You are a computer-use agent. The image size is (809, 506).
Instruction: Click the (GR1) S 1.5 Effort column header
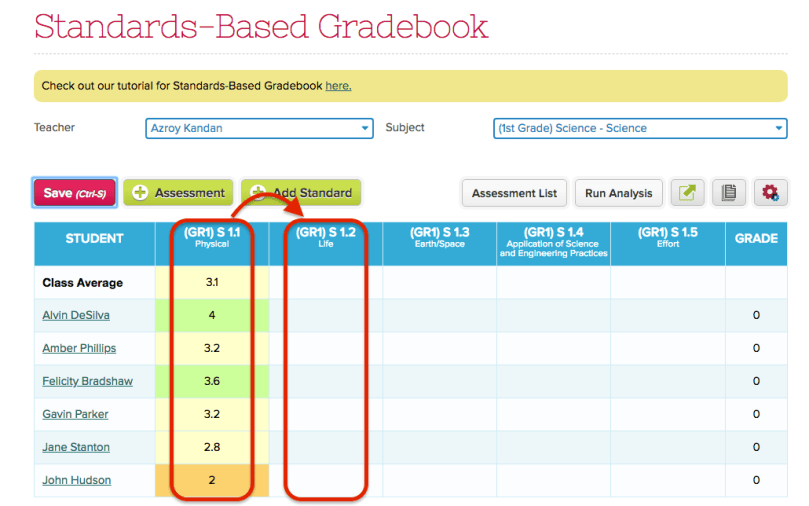tap(668, 243)
